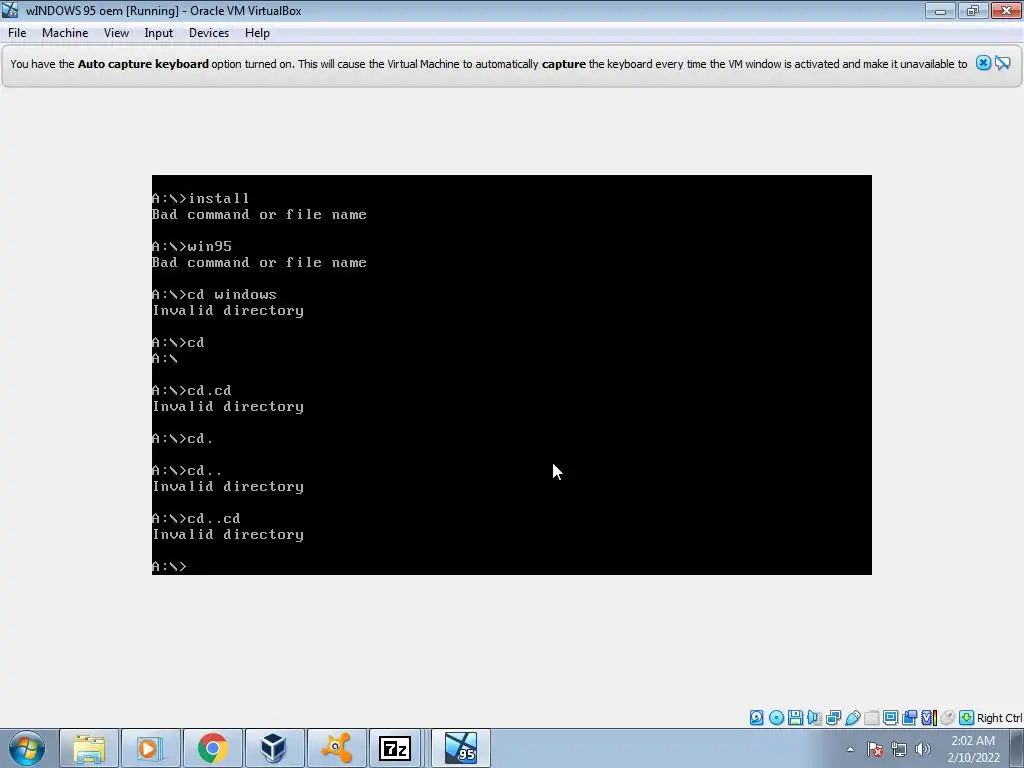
Task: Click the volume speaker tray icon
Action: coord(923,749)
